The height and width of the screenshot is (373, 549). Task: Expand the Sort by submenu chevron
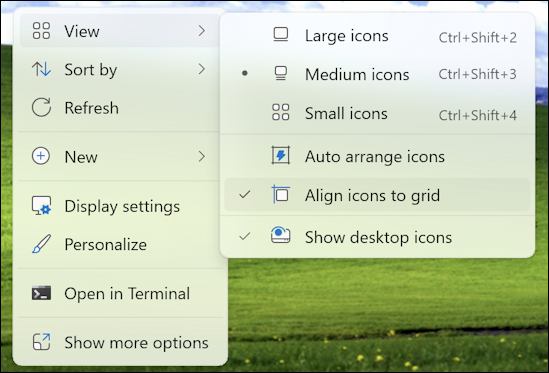click(201, 69)
